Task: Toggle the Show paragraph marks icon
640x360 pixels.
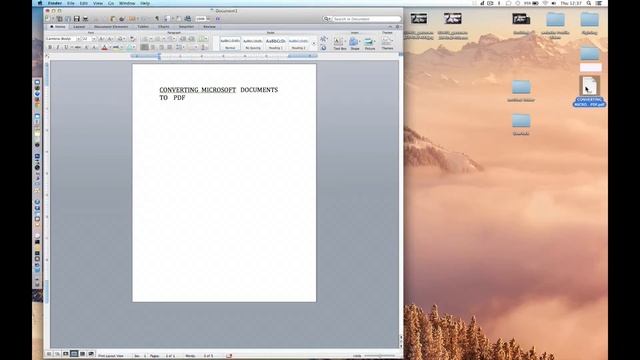Action: click(157, 19)
